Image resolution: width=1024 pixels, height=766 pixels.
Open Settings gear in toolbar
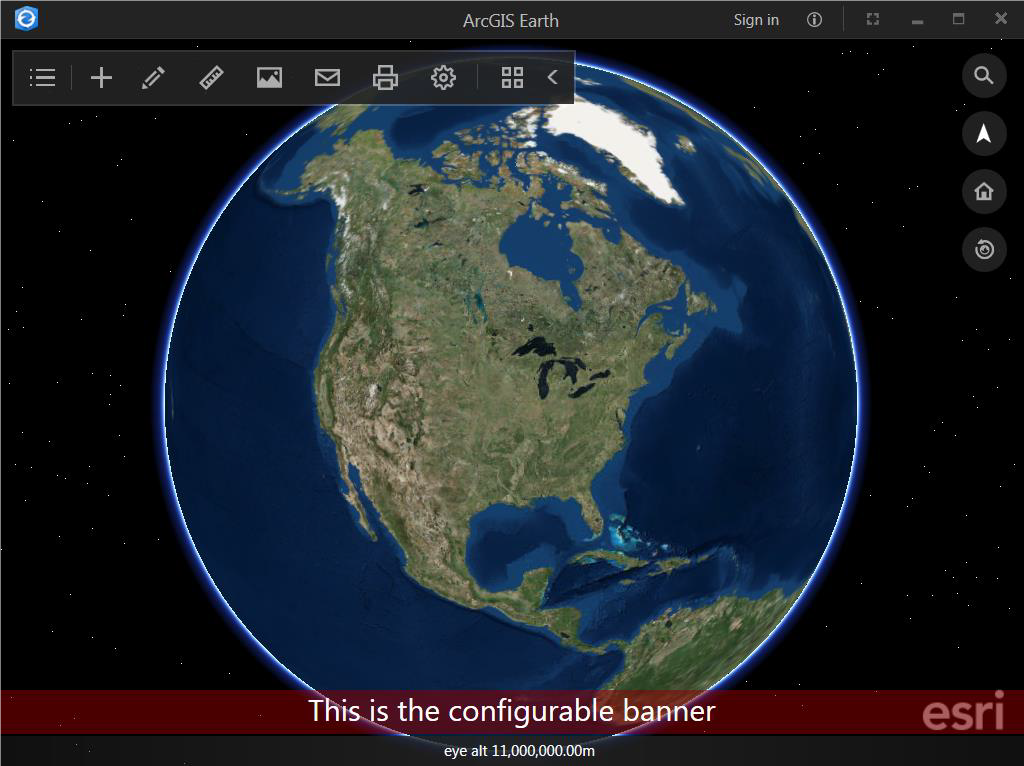pyautogui.click(x=443, y=78)
